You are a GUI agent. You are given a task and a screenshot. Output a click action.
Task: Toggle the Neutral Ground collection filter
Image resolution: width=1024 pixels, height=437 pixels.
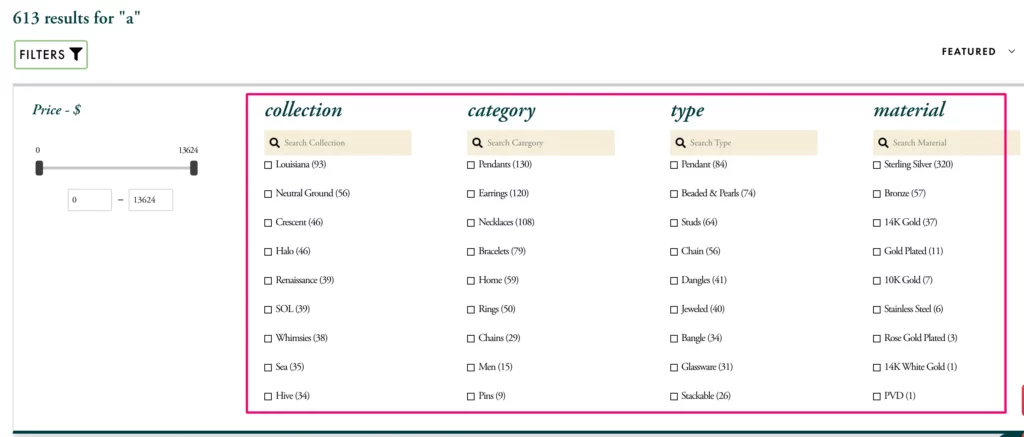pos(268,193)
